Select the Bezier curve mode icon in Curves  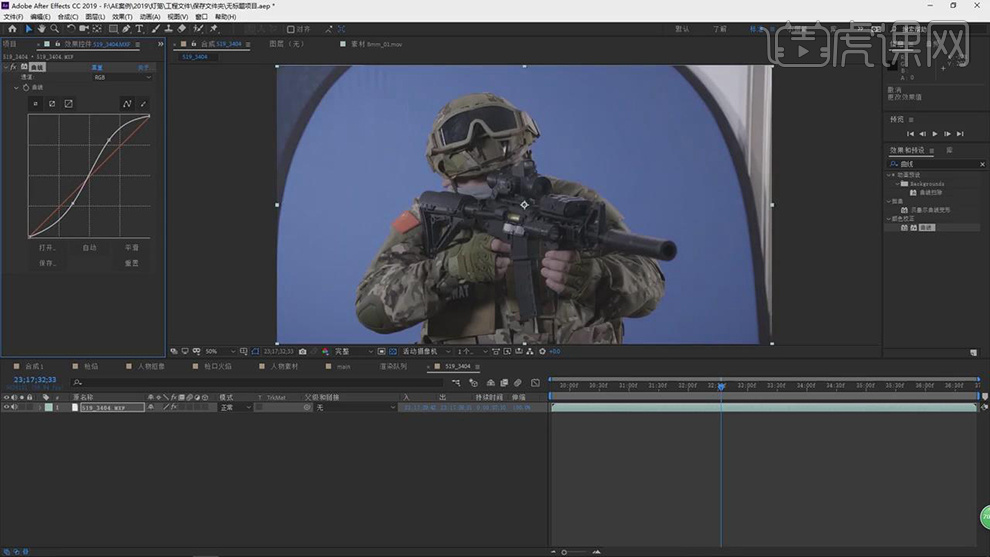point(127,103)
